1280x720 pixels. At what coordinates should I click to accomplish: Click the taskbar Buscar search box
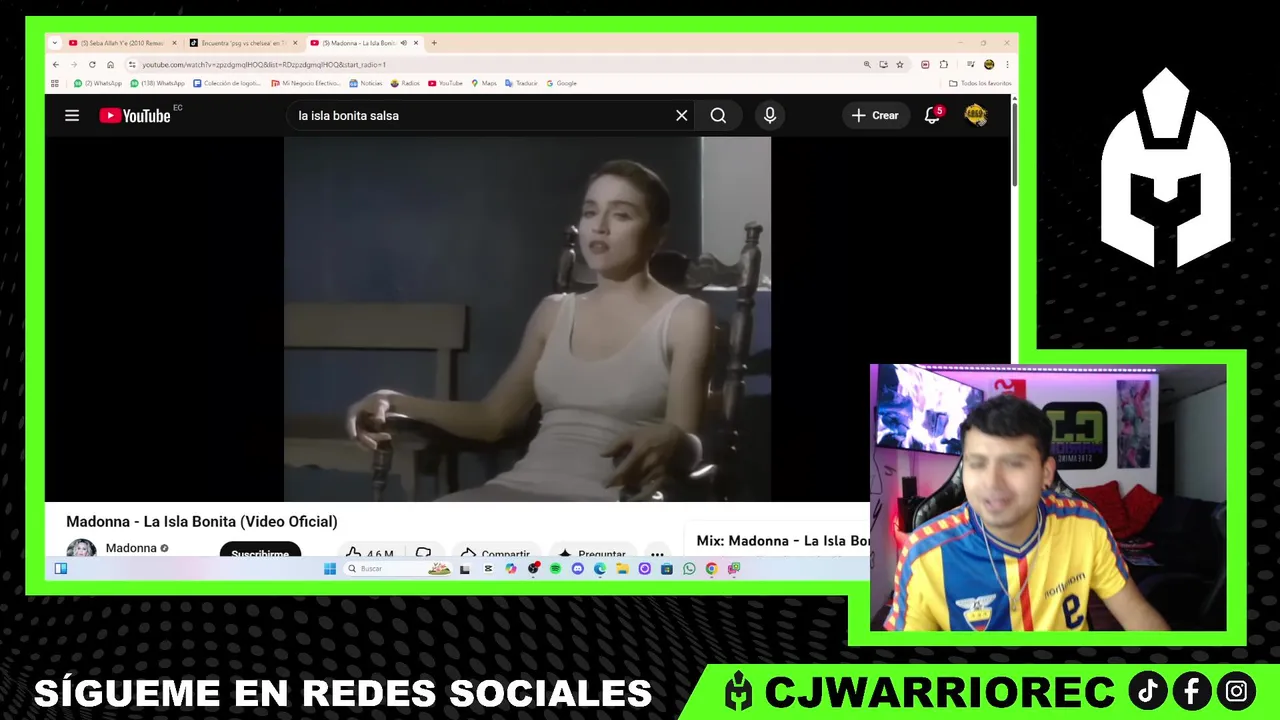(x=398, y=569)
